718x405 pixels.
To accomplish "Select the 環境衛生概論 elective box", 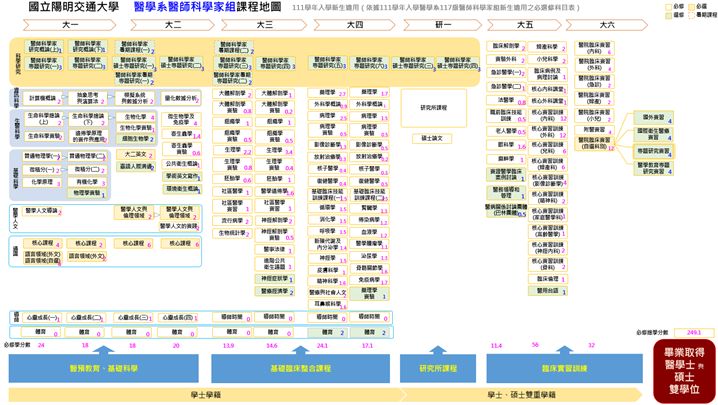I will pyautogui.click(x=181, y=189).
